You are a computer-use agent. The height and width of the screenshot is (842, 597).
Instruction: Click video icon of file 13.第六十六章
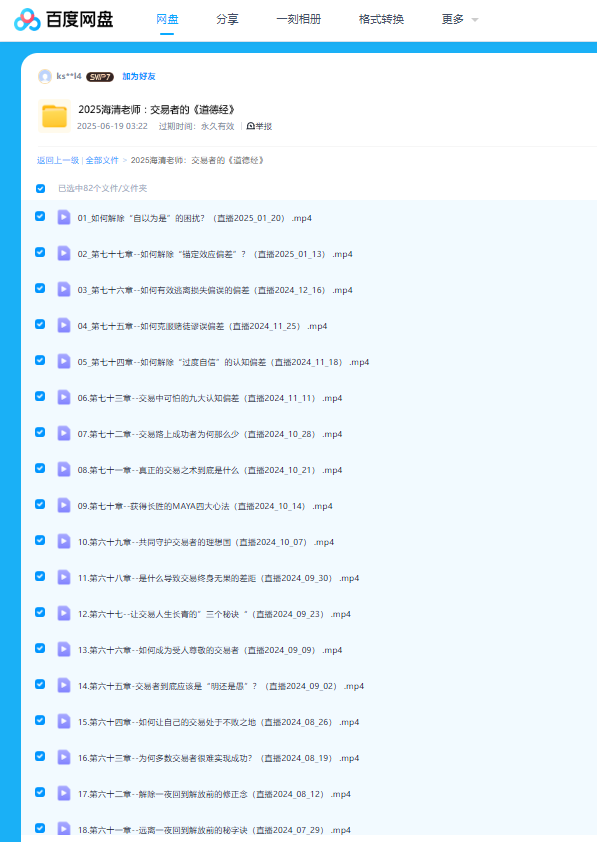click(x=64, y=649)
